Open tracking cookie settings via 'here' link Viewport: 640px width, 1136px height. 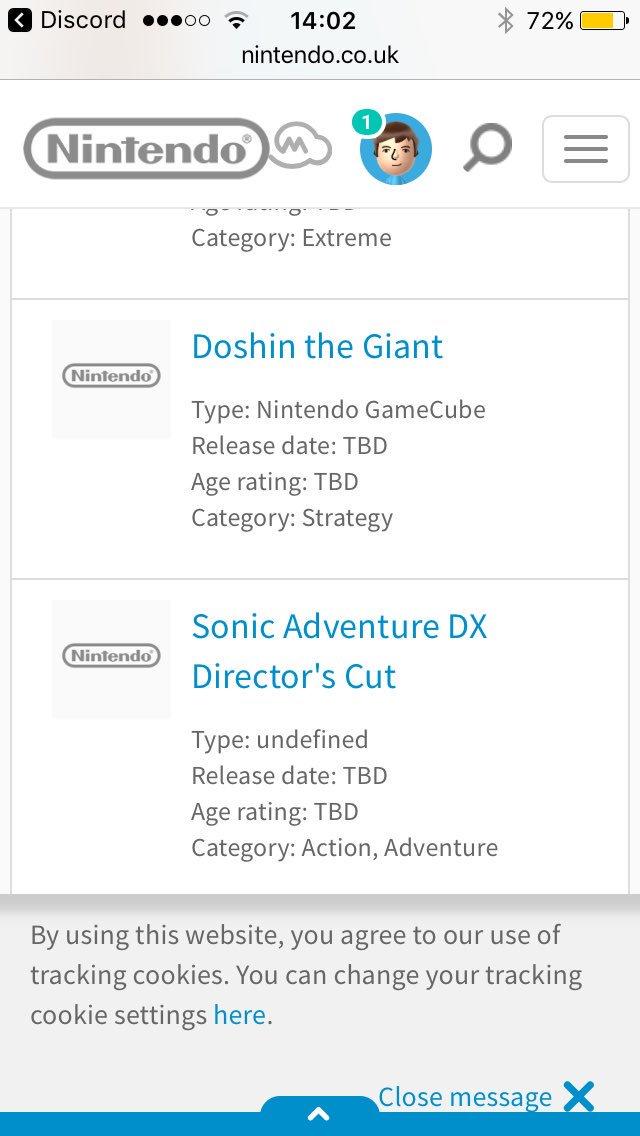point(239,1014)
